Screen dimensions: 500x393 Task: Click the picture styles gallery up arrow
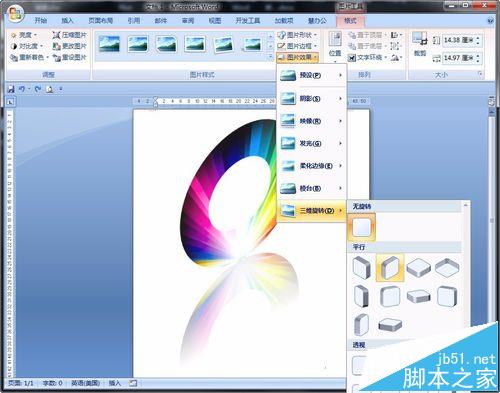271,36
